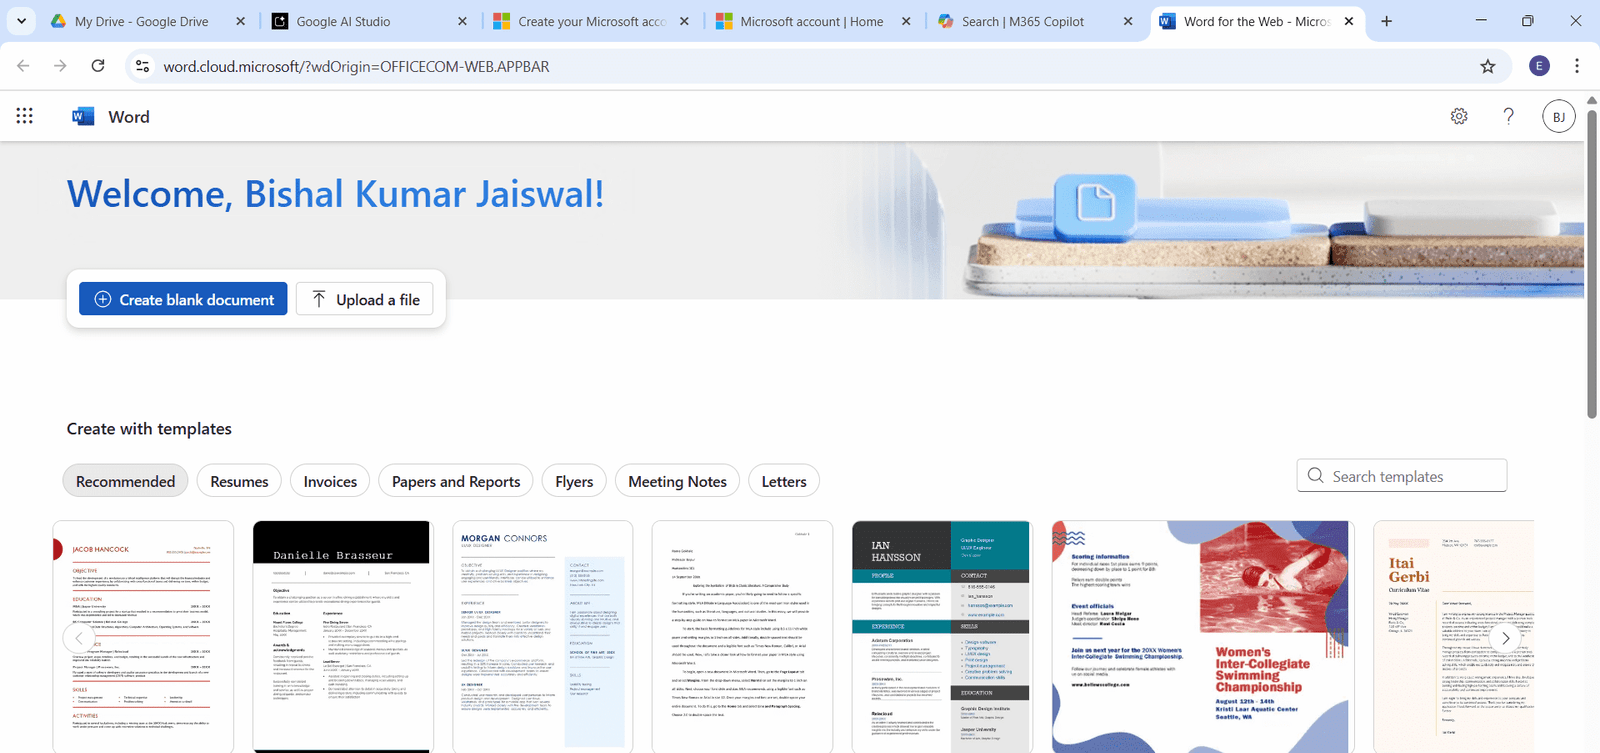This screenshot has width=1600, height=753.
Task: Reload the page with the refresh icon
Action: point(98,66)
